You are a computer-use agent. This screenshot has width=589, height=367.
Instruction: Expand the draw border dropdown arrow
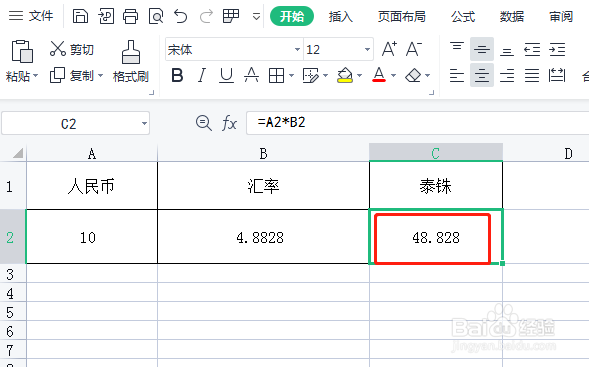click(325, 76)
